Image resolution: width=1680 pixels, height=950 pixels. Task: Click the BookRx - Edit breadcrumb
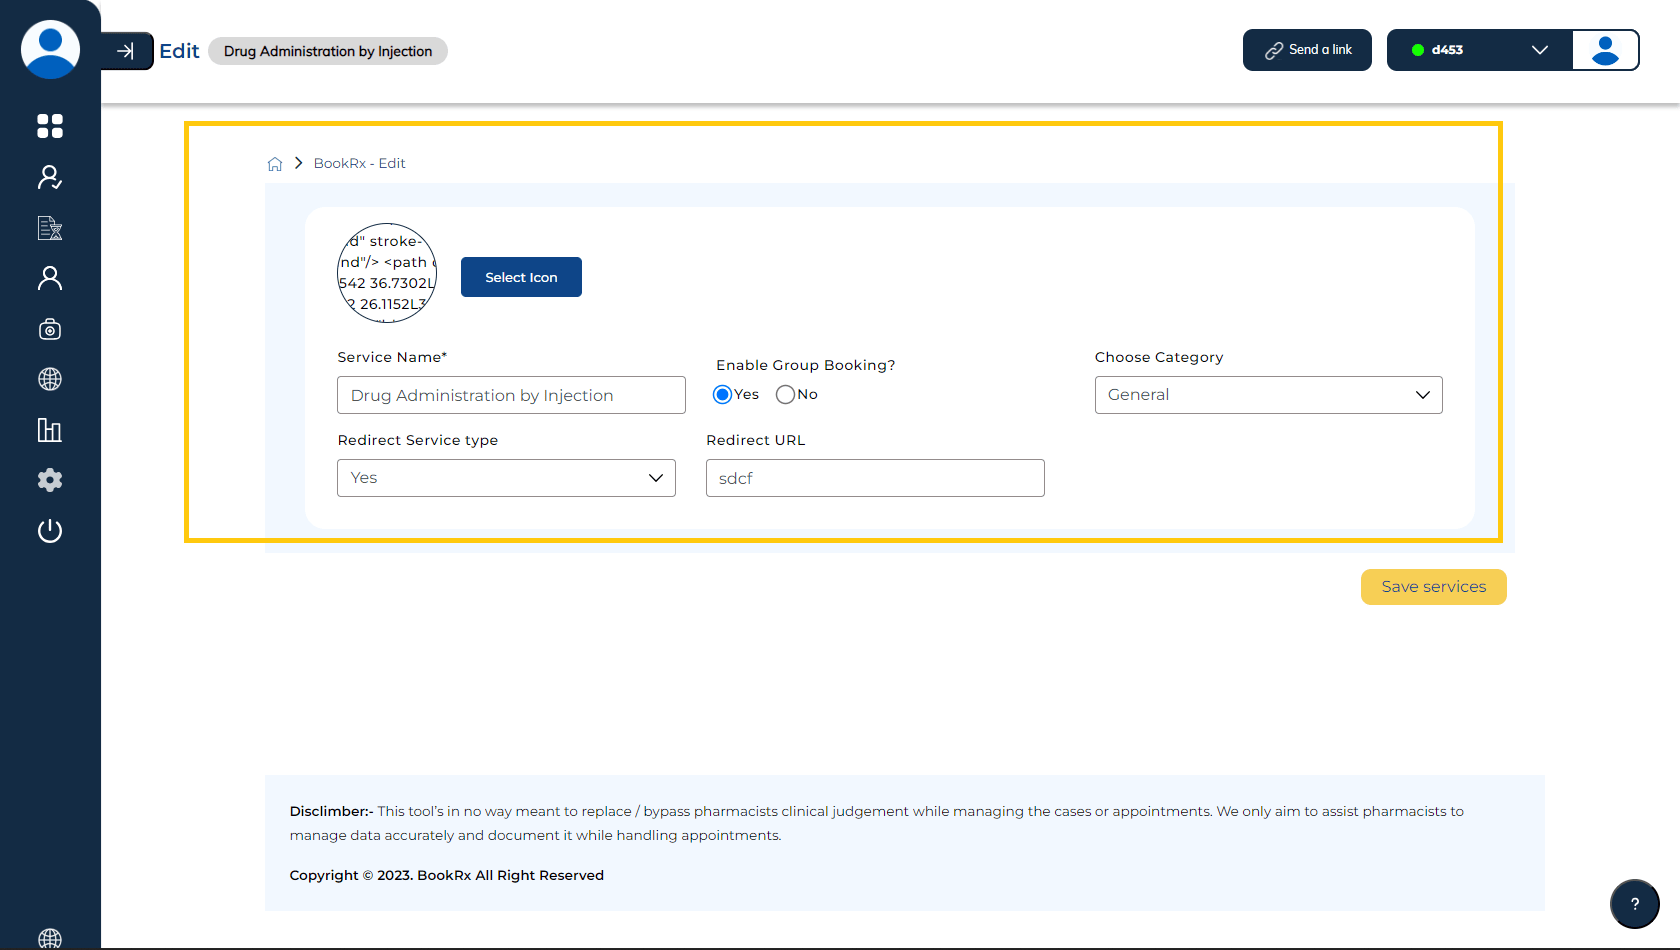click(x=360, y=163)
